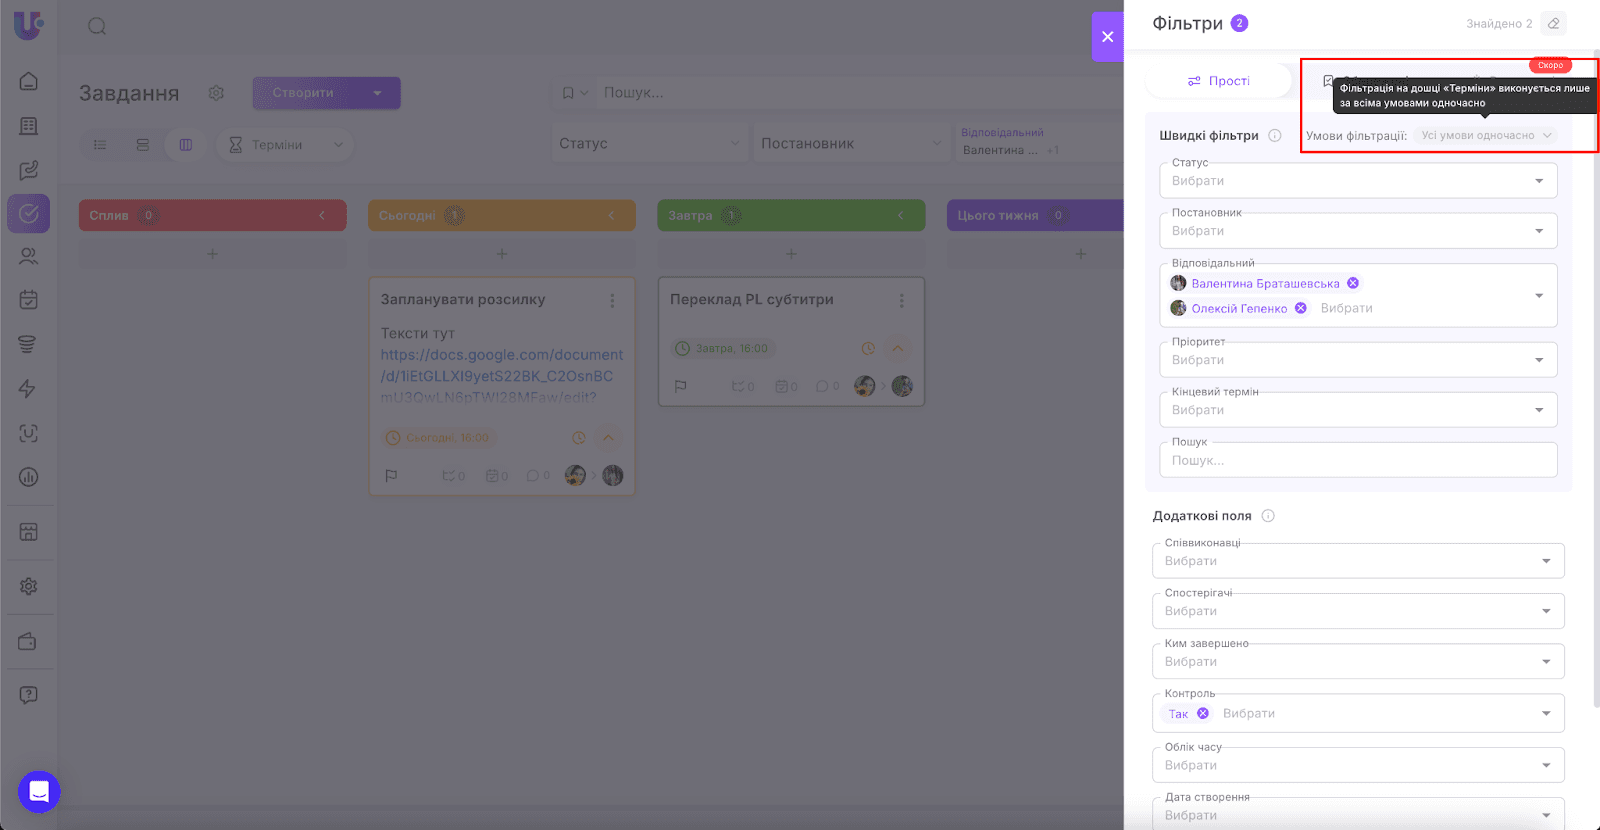Click info icon next to Додаткові поля

1268,516
